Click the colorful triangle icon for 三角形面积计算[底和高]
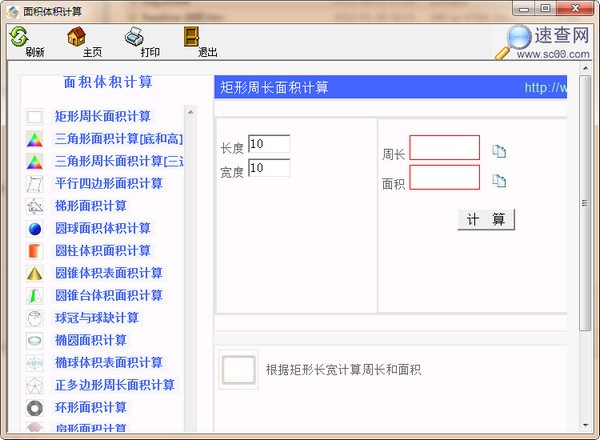 point(35,139)
